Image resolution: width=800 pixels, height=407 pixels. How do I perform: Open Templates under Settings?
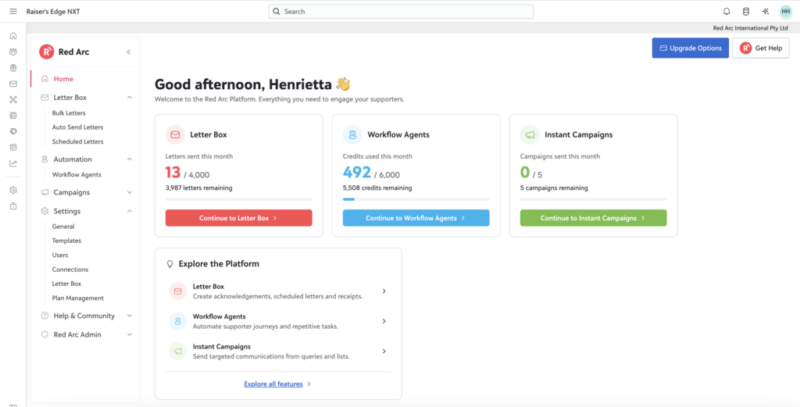[66, 241]
